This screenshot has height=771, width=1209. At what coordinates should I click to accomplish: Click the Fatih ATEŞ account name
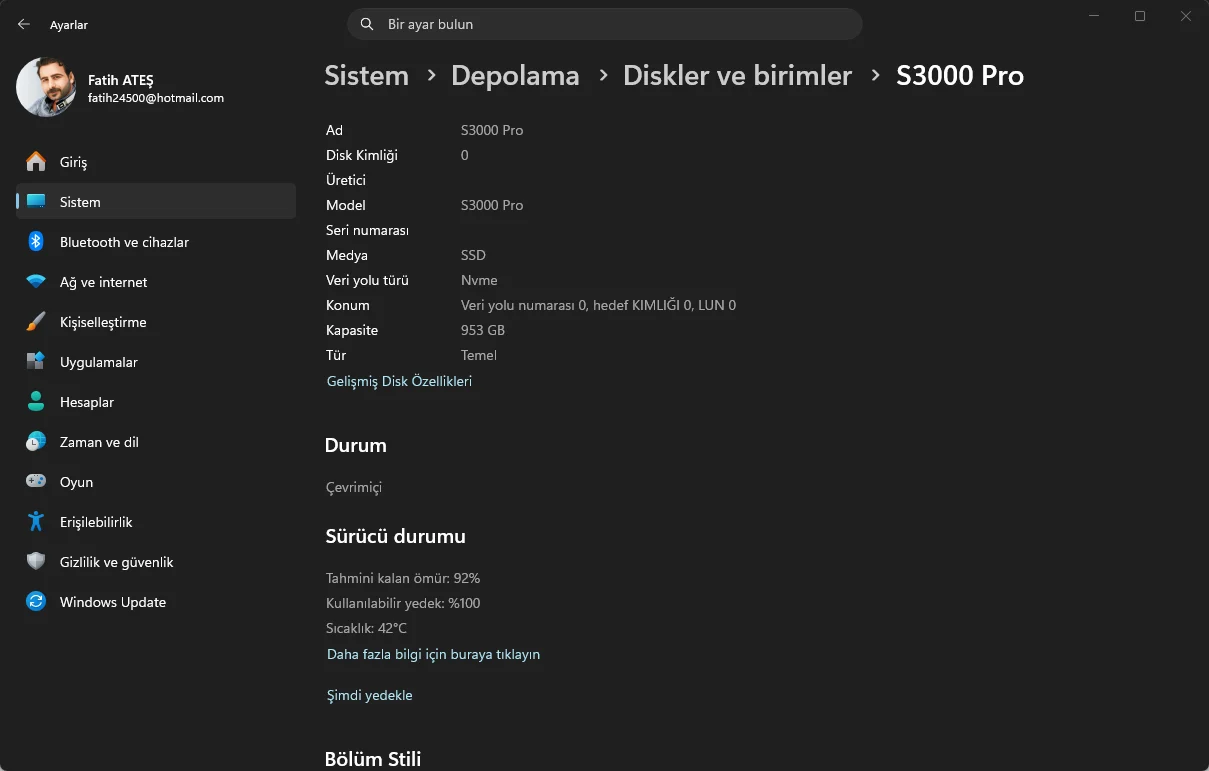point(121,80)
